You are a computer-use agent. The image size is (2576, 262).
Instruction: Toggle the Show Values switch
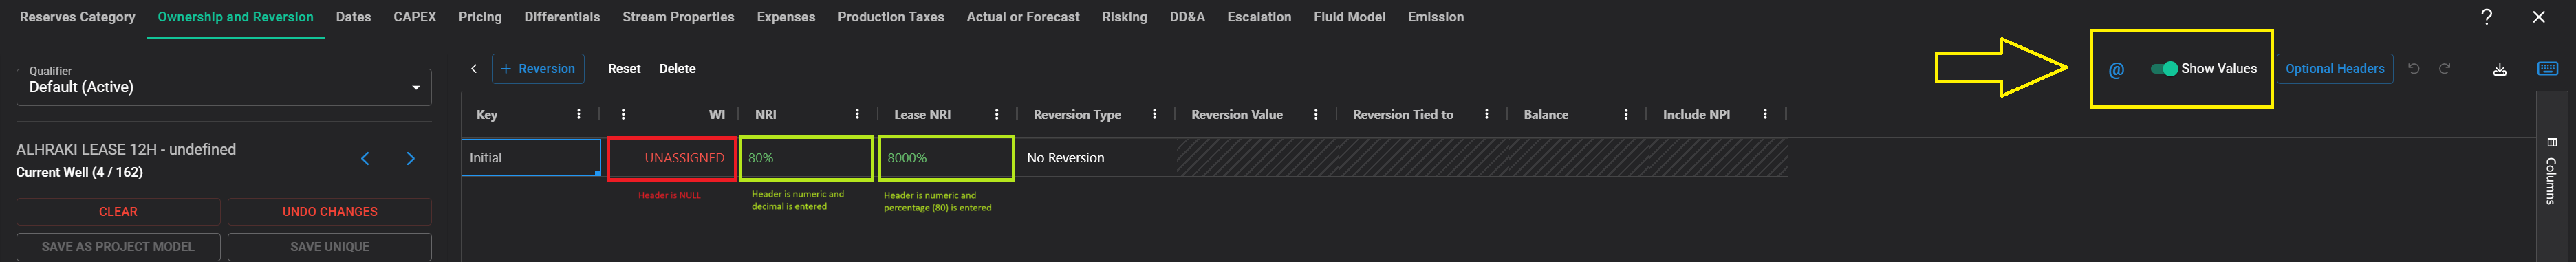[x=2164, y=69]
